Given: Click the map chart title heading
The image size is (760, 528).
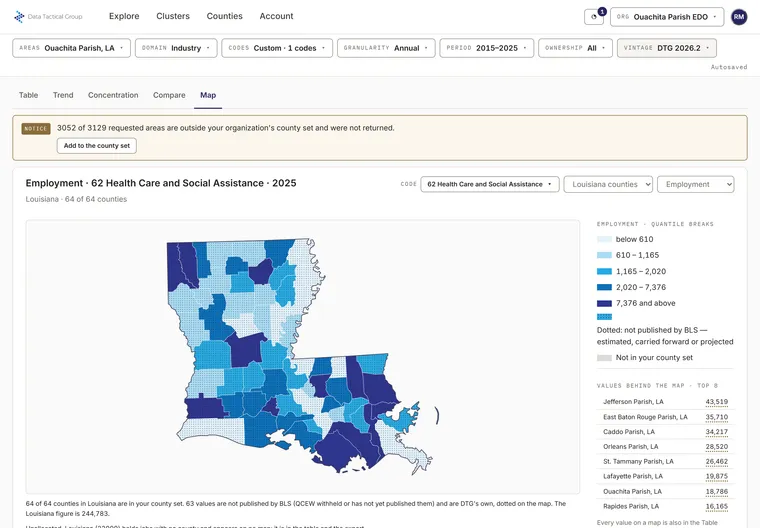Looking at the screenshot, I should 161,183.
